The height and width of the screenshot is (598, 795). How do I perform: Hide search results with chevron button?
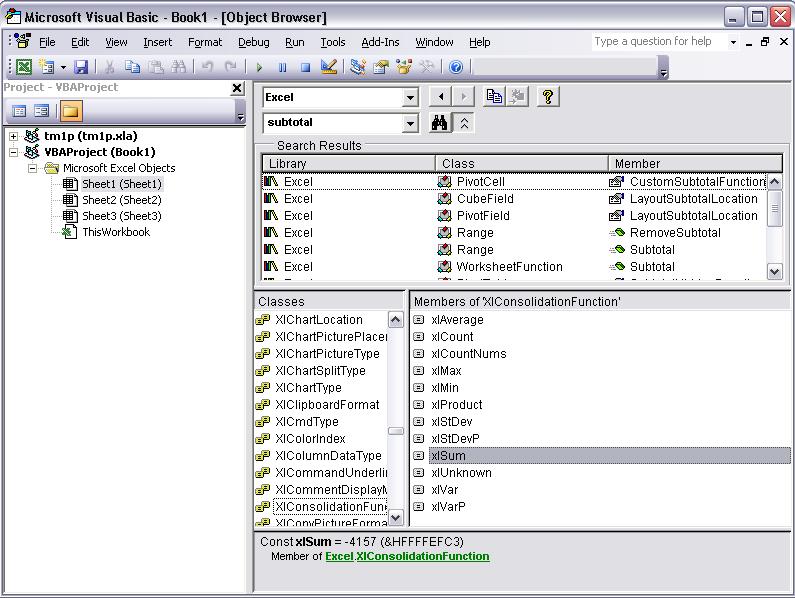pyautogui.click(x=463, y=122)
